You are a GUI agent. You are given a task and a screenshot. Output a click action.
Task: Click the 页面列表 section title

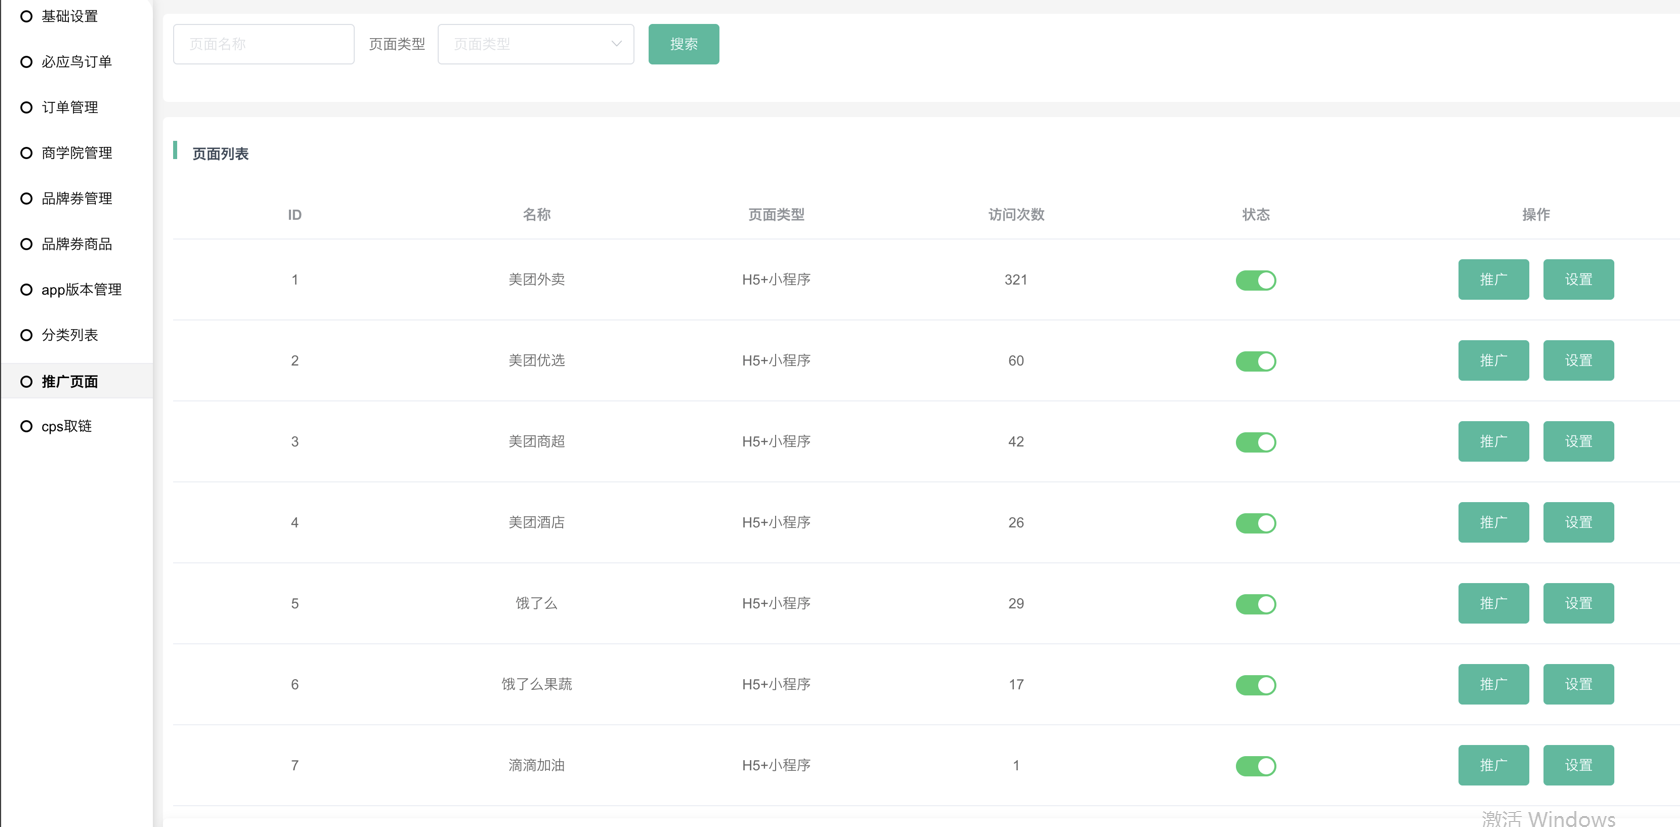pyautogui.click(x=220, y=153)
